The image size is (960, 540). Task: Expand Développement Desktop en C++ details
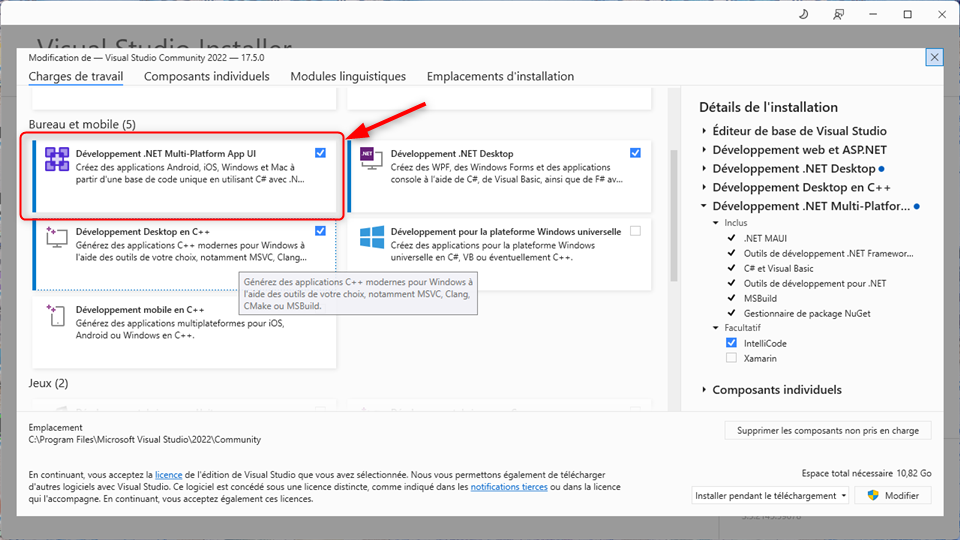point(704,188)
